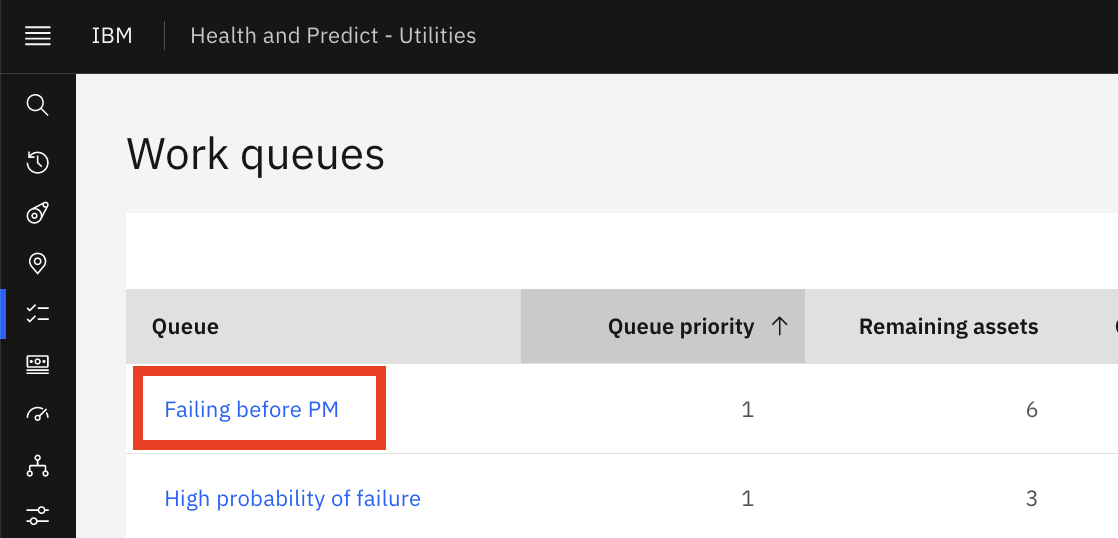Select the work queues checklist icon
1118x538 pixels.
click(38, 314)
